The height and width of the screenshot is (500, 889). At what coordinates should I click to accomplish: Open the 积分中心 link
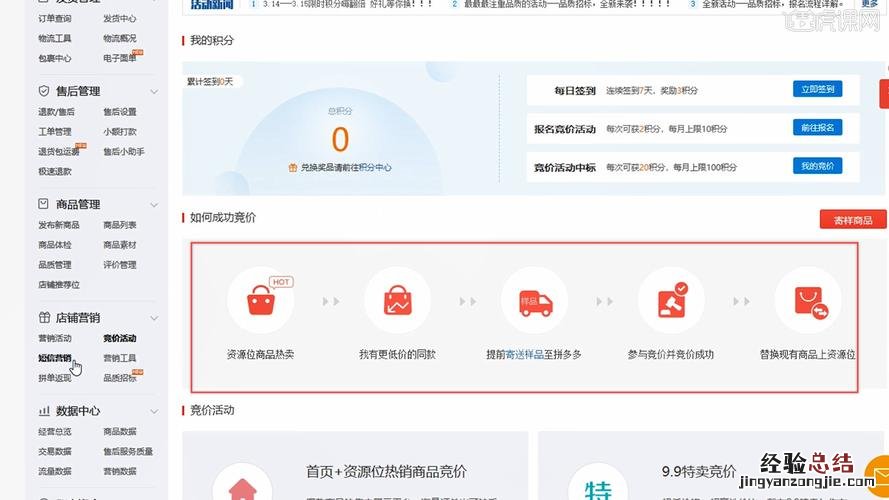point(375,168)
